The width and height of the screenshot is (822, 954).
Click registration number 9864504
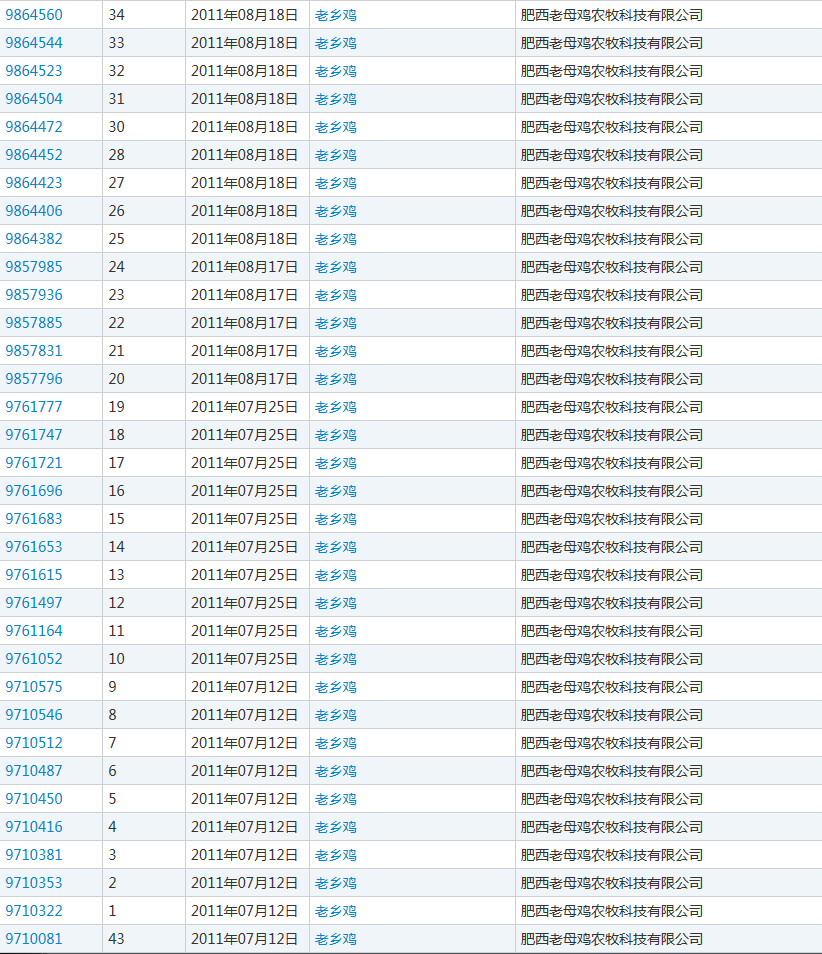click(x=34, y=99)
